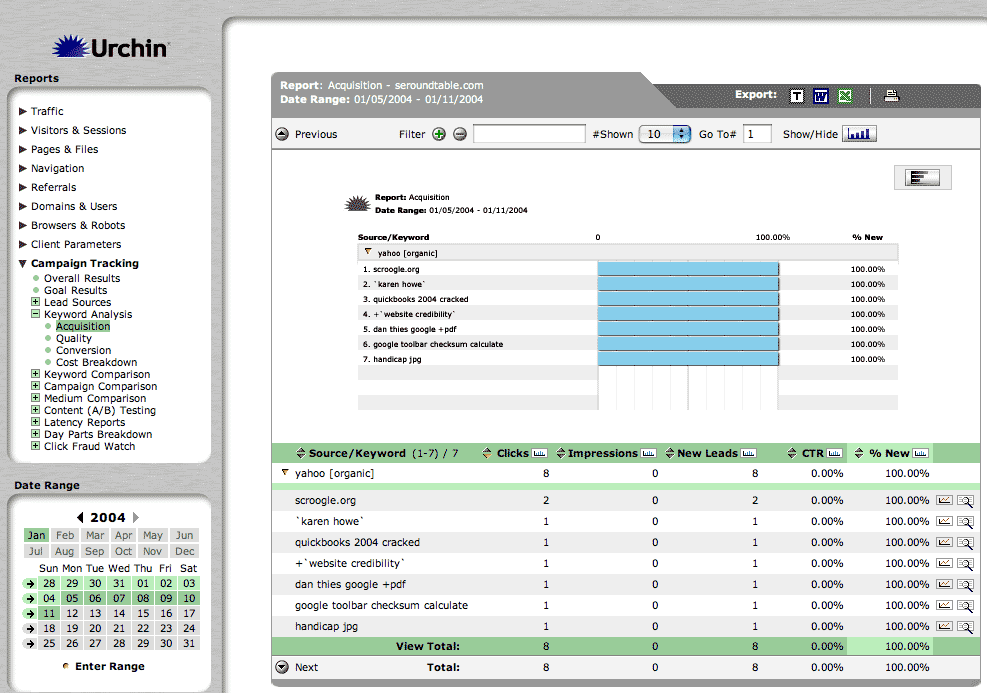Open Cost Breakdown report
This screenshot has height=693, width=987.
[96, 362]
